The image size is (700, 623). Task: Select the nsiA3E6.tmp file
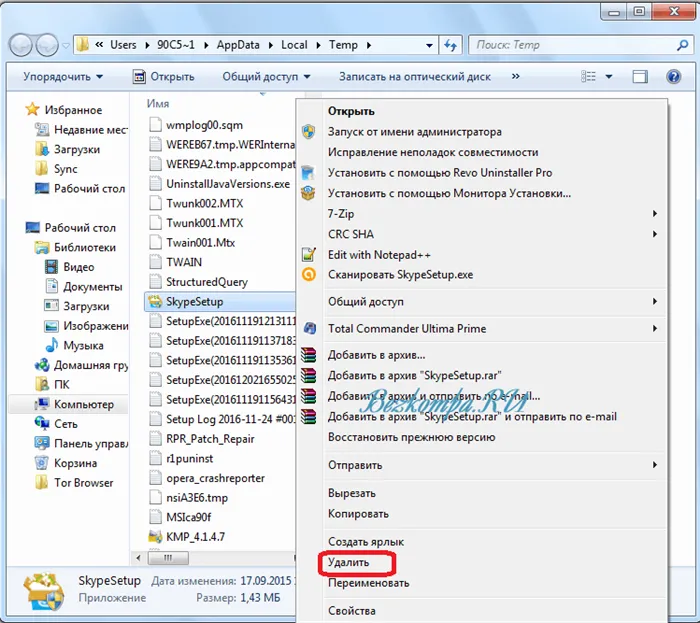point(188,498)
